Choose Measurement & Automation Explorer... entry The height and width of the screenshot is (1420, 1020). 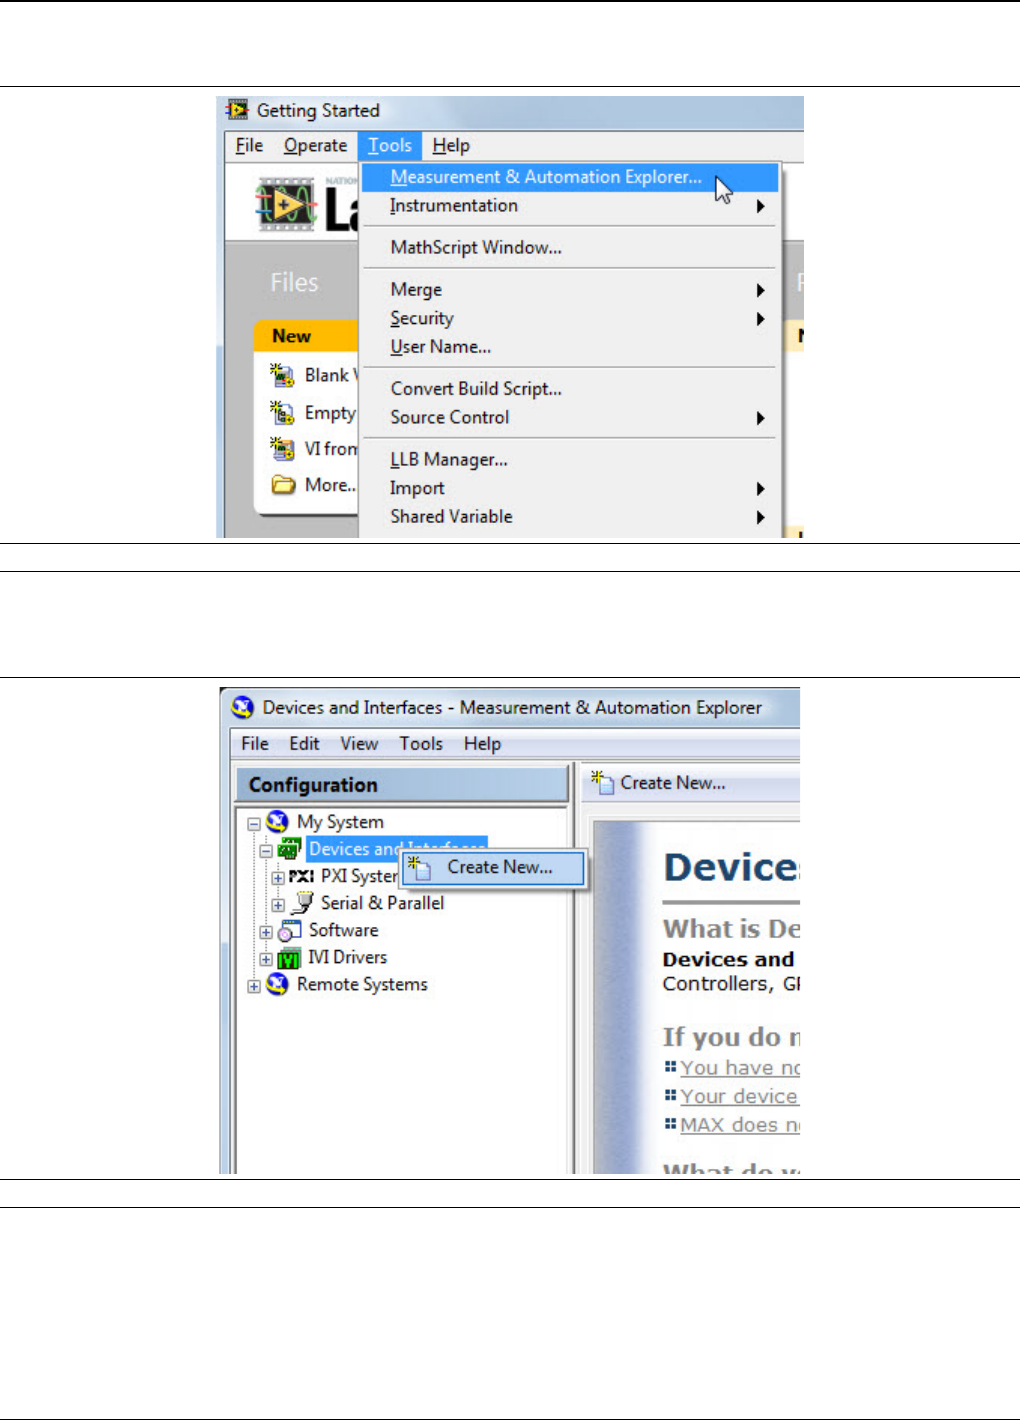(x=569, y=177)
